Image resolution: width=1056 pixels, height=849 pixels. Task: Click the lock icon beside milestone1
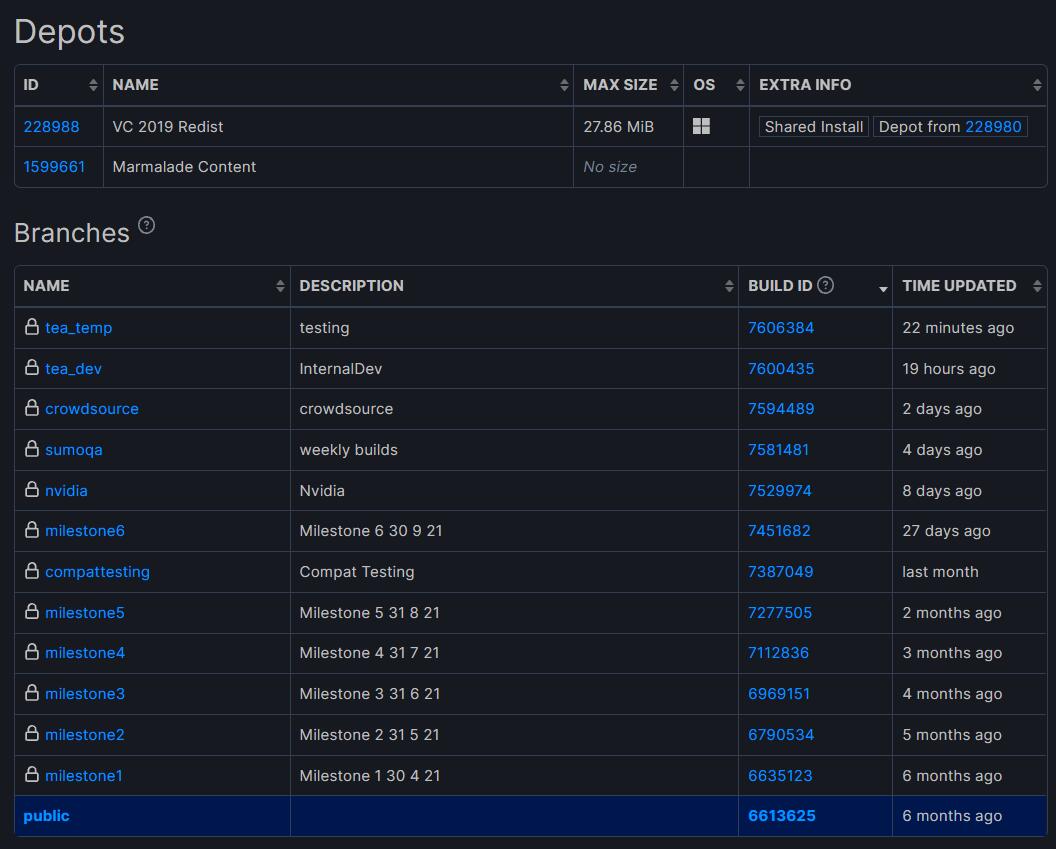[32, 775]
